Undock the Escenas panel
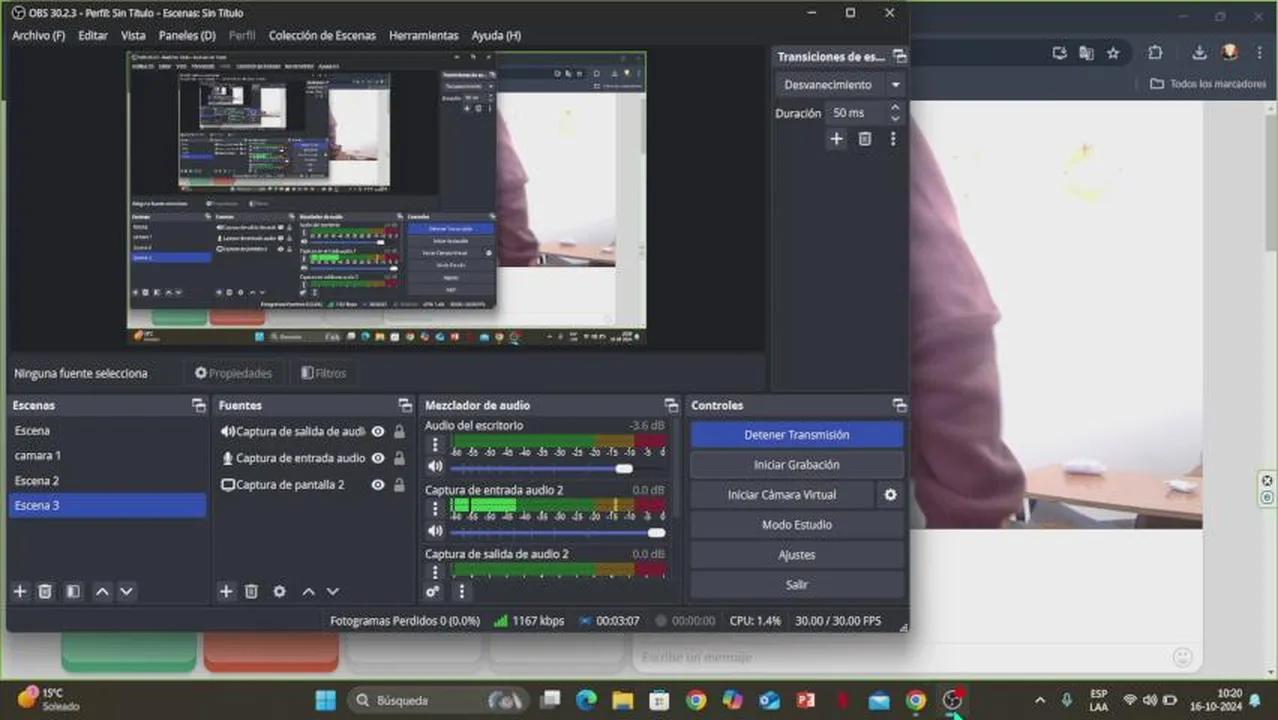The image size is (1278, 720). pos(199,405)
